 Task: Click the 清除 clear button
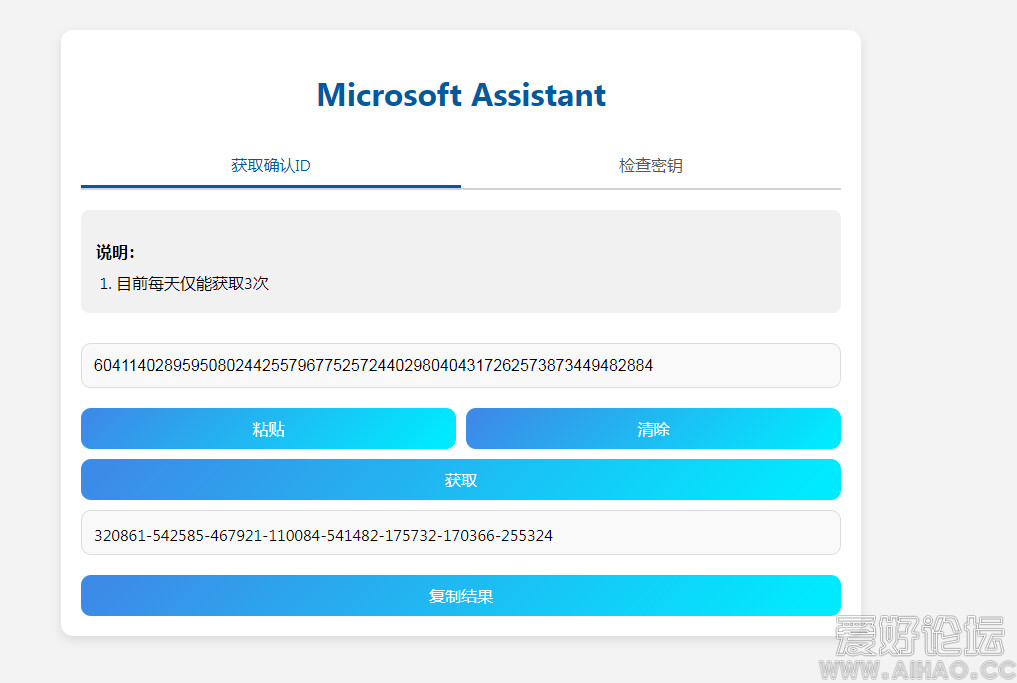(x=653, y=429)
